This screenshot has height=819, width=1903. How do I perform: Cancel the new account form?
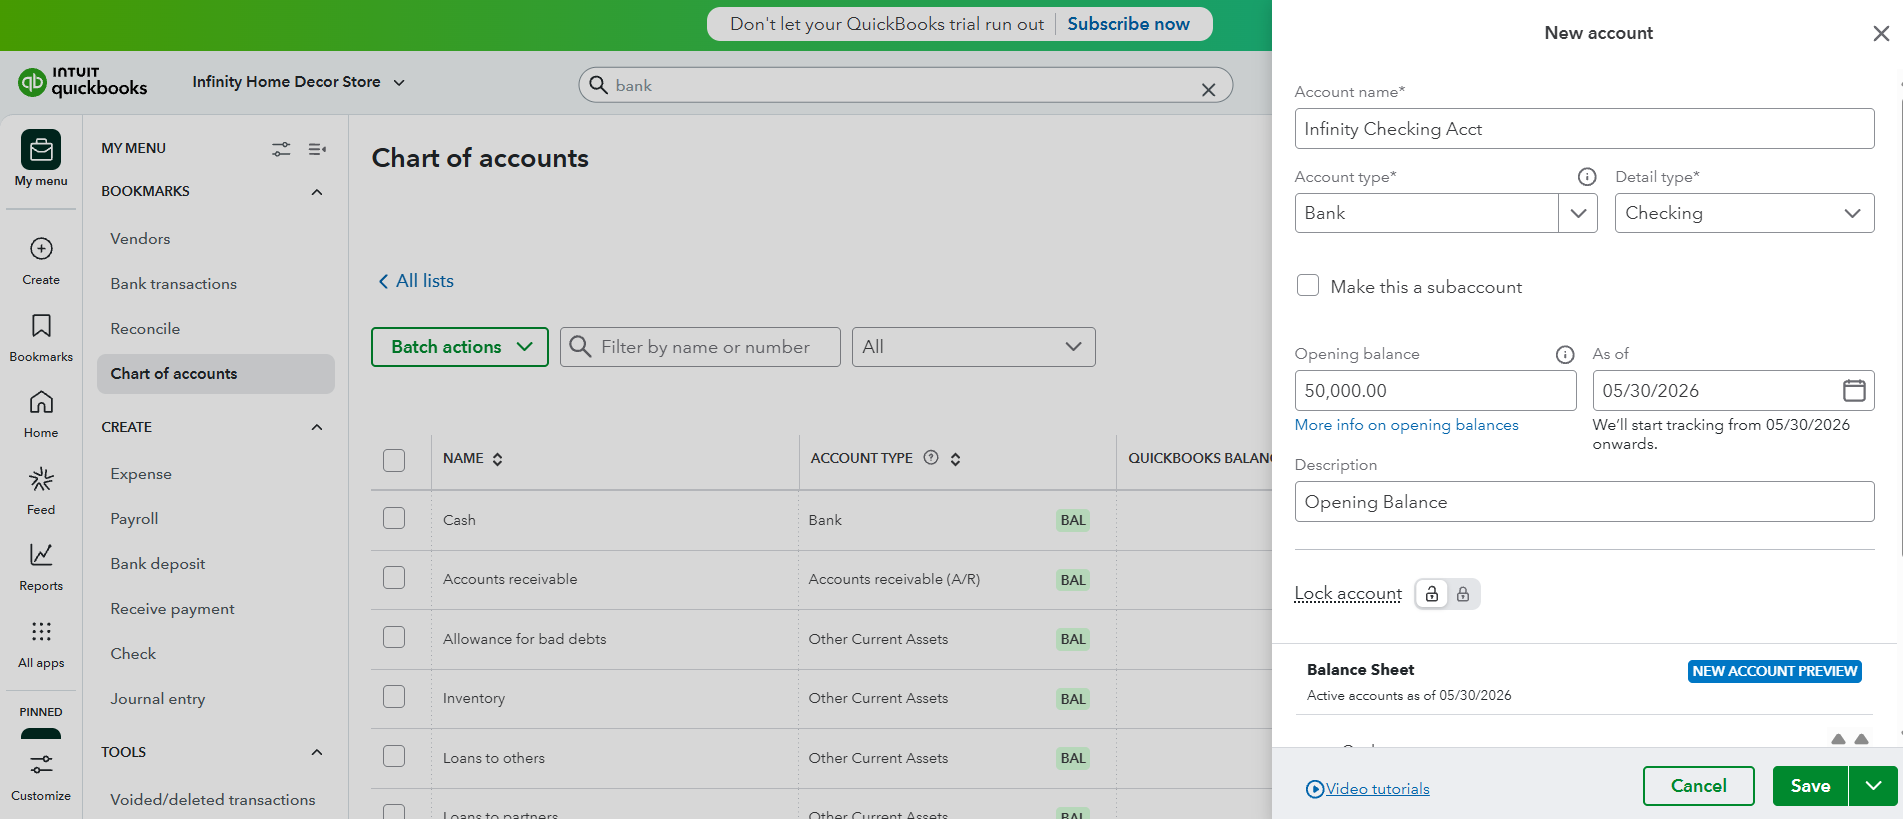point(1698,786)
